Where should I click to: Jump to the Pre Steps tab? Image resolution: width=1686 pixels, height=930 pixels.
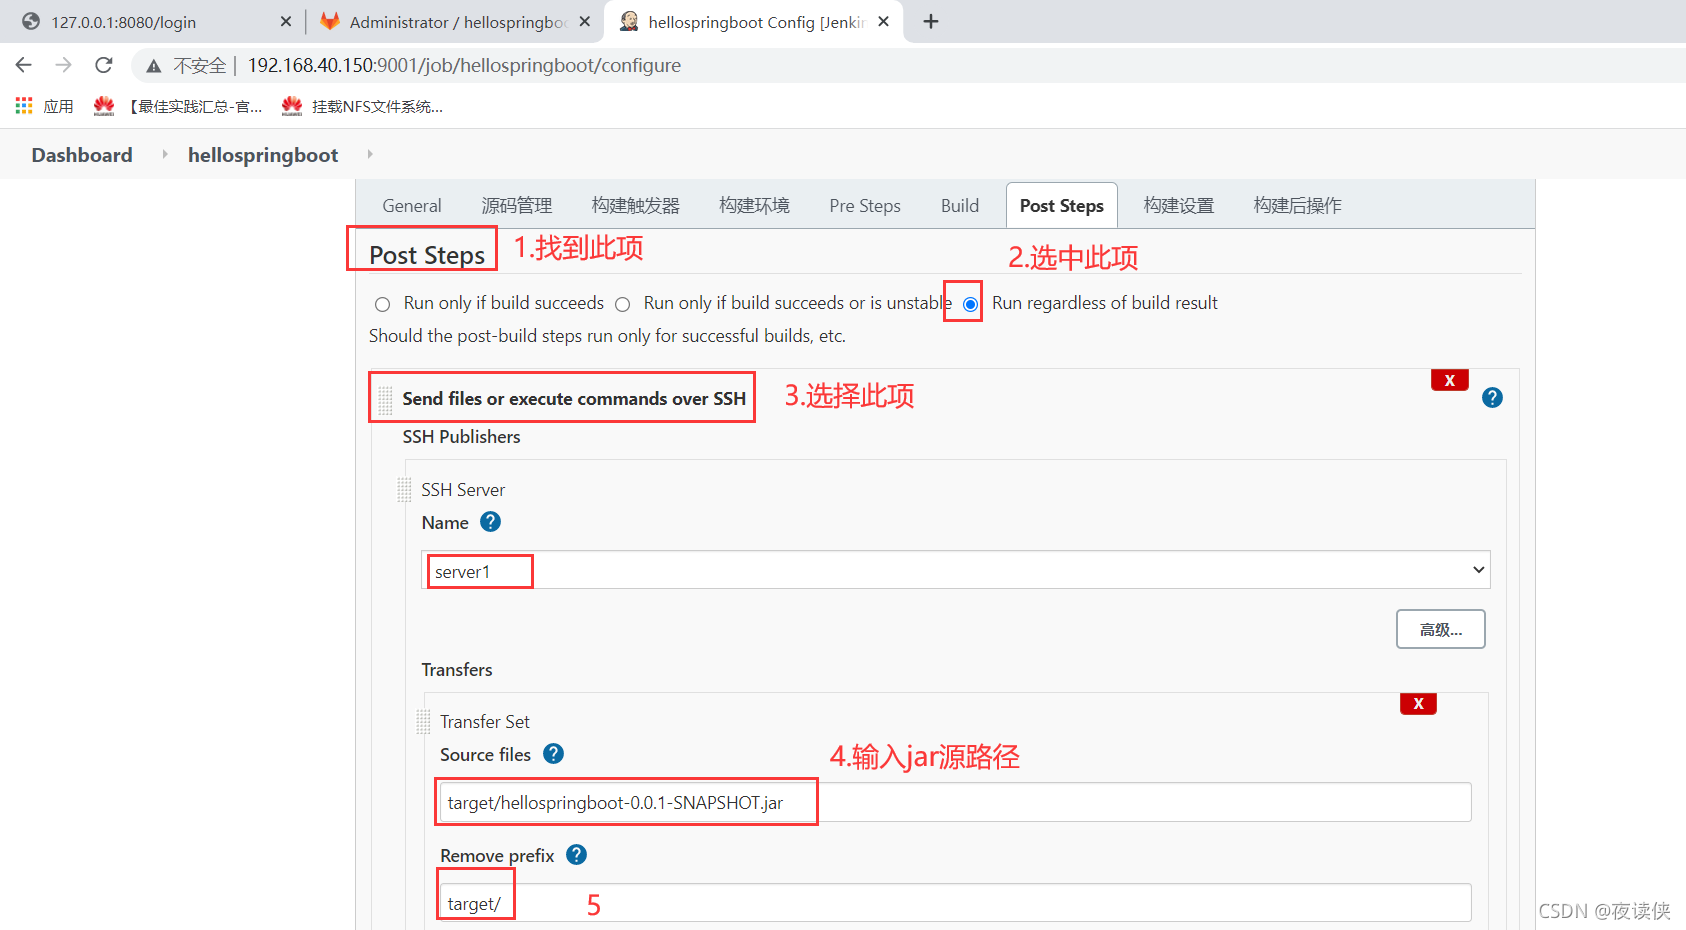pyautogui.click(x=865, y=205)
